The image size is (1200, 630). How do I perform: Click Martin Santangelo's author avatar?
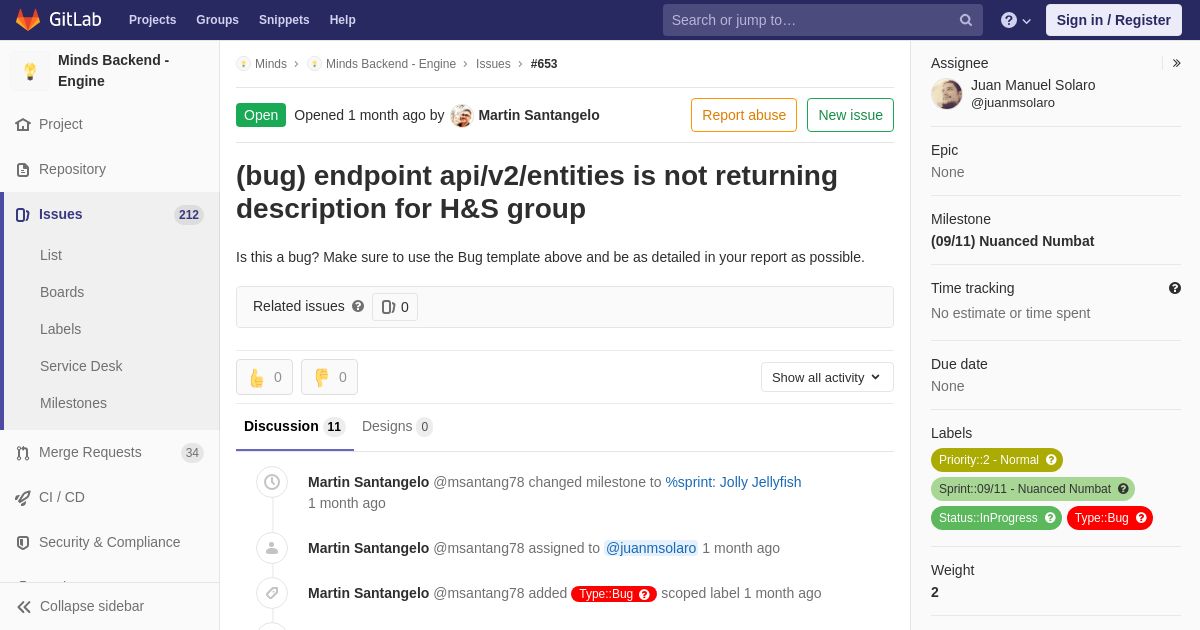[x=462, y=116]
